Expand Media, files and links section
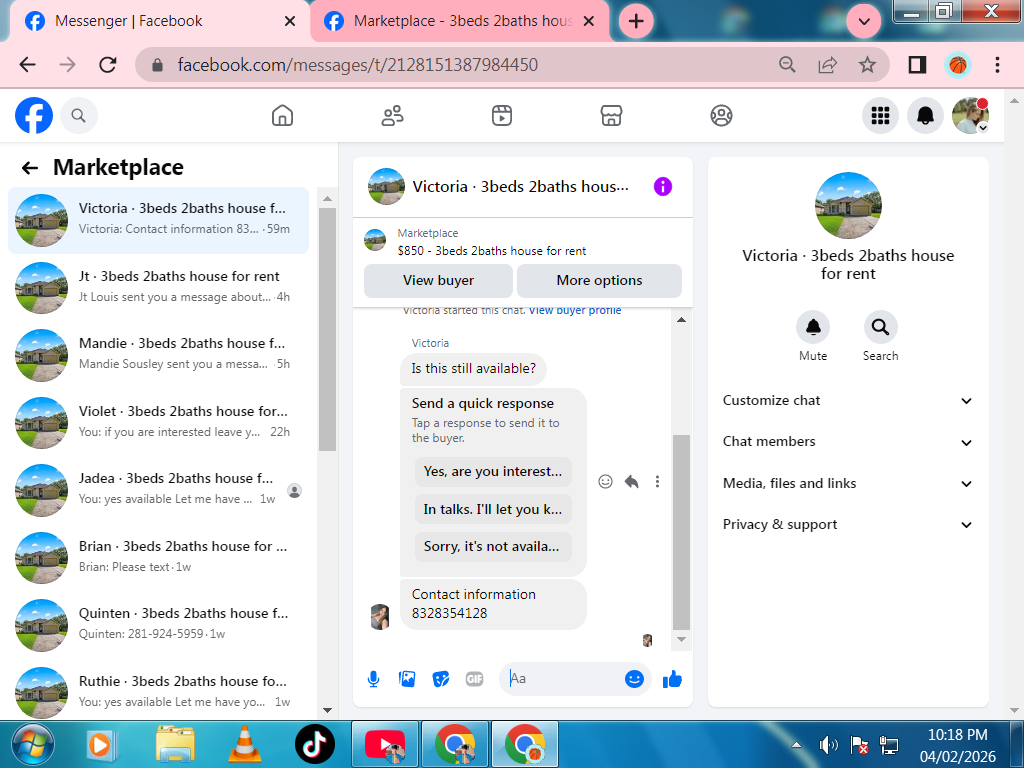Screen dimensions: 1024x768 point(848,483)
